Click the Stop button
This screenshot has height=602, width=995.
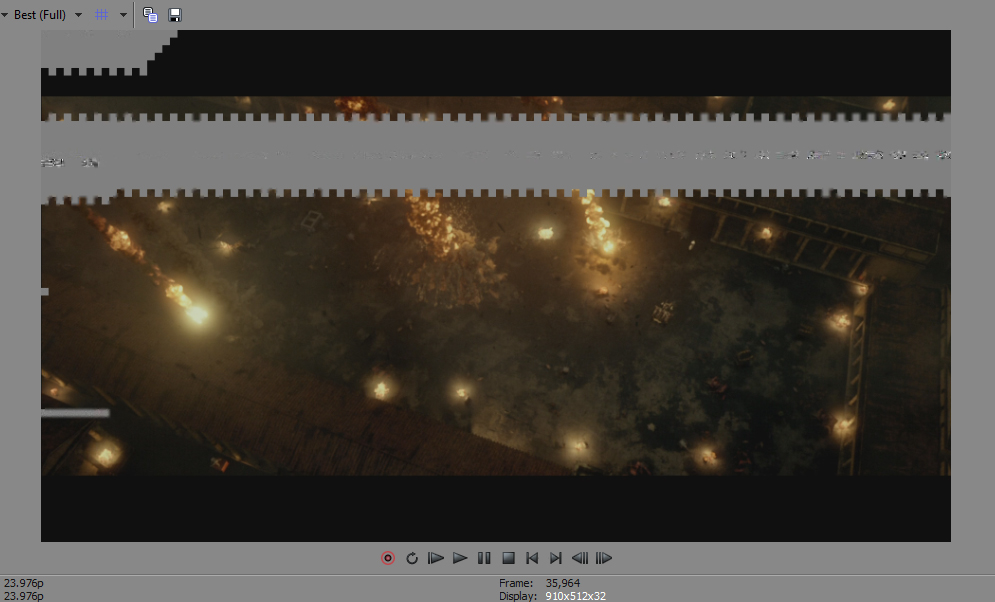(508, 558)
